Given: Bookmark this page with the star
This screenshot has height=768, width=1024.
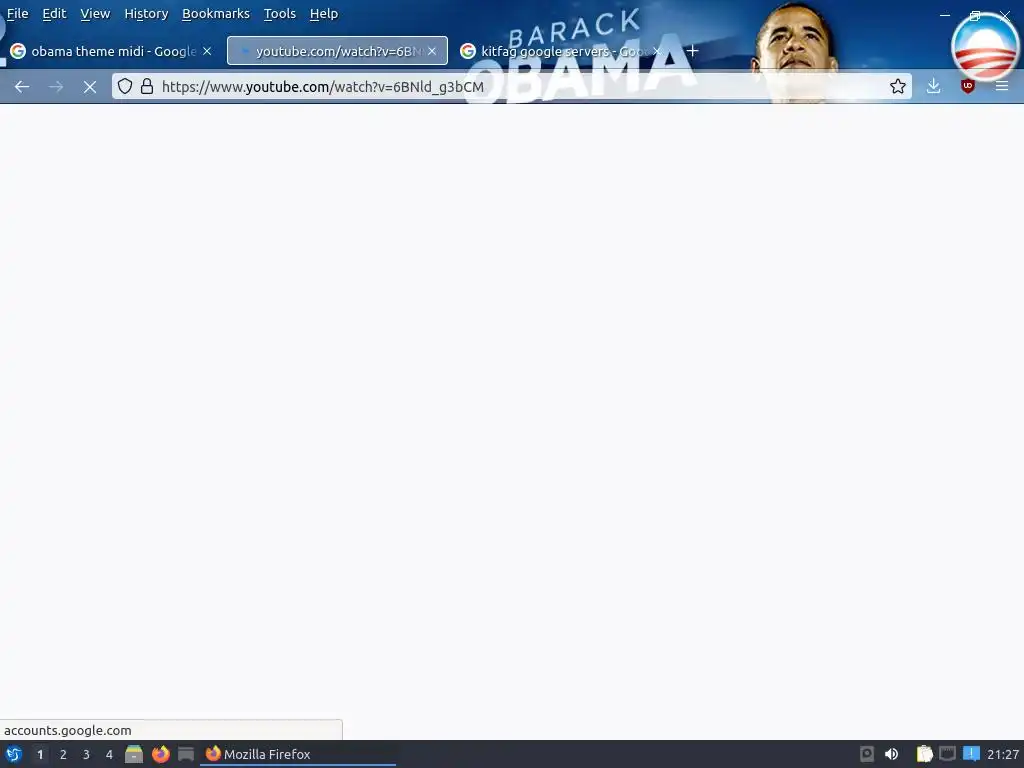Looking at the screenshot, I should click(x=897, y=86).
